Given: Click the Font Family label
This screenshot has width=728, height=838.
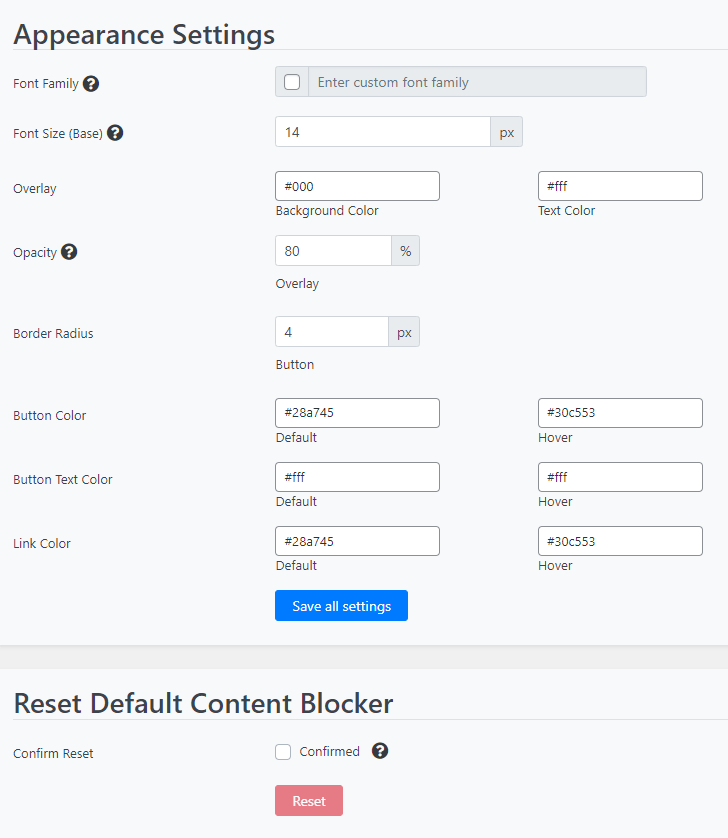Looking at the screenshot, I should [x=46, y=84].
